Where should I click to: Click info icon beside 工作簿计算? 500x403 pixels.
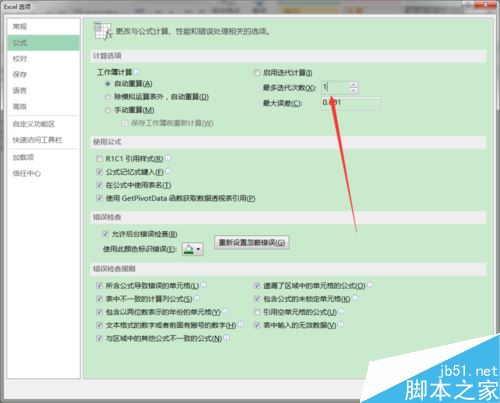click(x=136, y=72)
